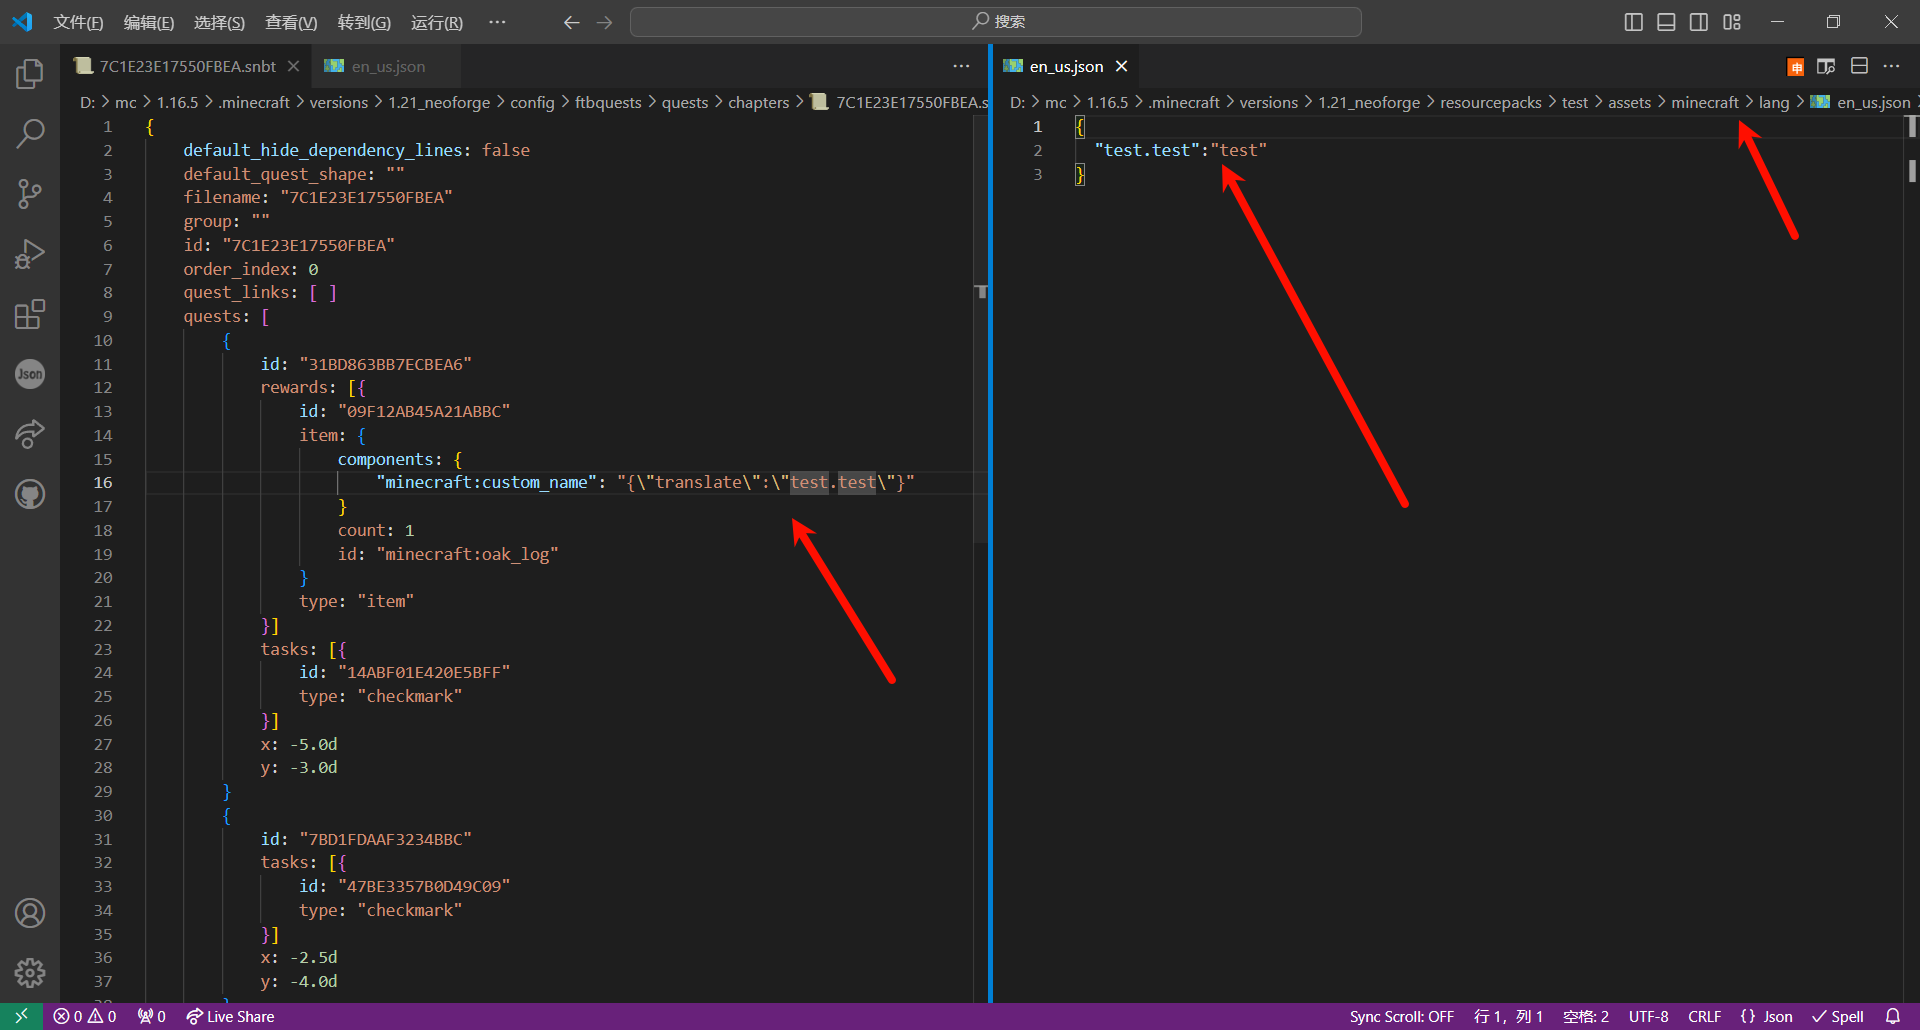Open the 查看(V) menu
The height and width of the screenshot is (1030, 1920).
pyautogui.click(x=291, y=22)
